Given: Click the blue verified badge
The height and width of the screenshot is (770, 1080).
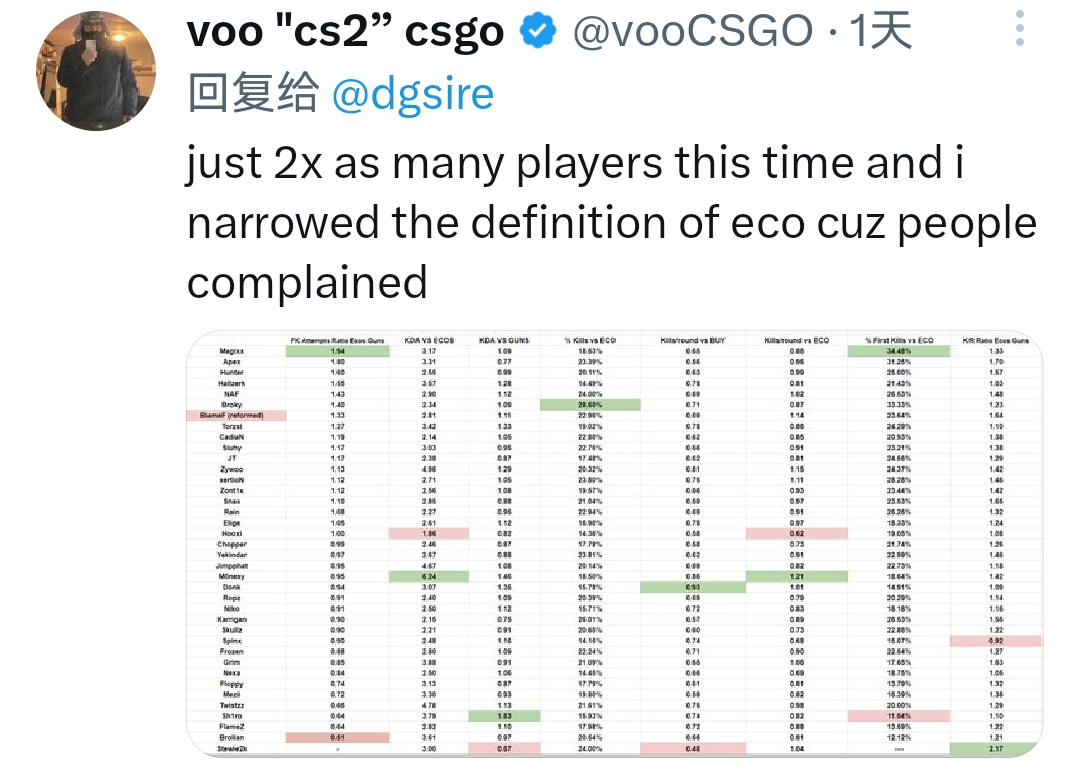Looking at the screenshot, I should pos(537,31).
